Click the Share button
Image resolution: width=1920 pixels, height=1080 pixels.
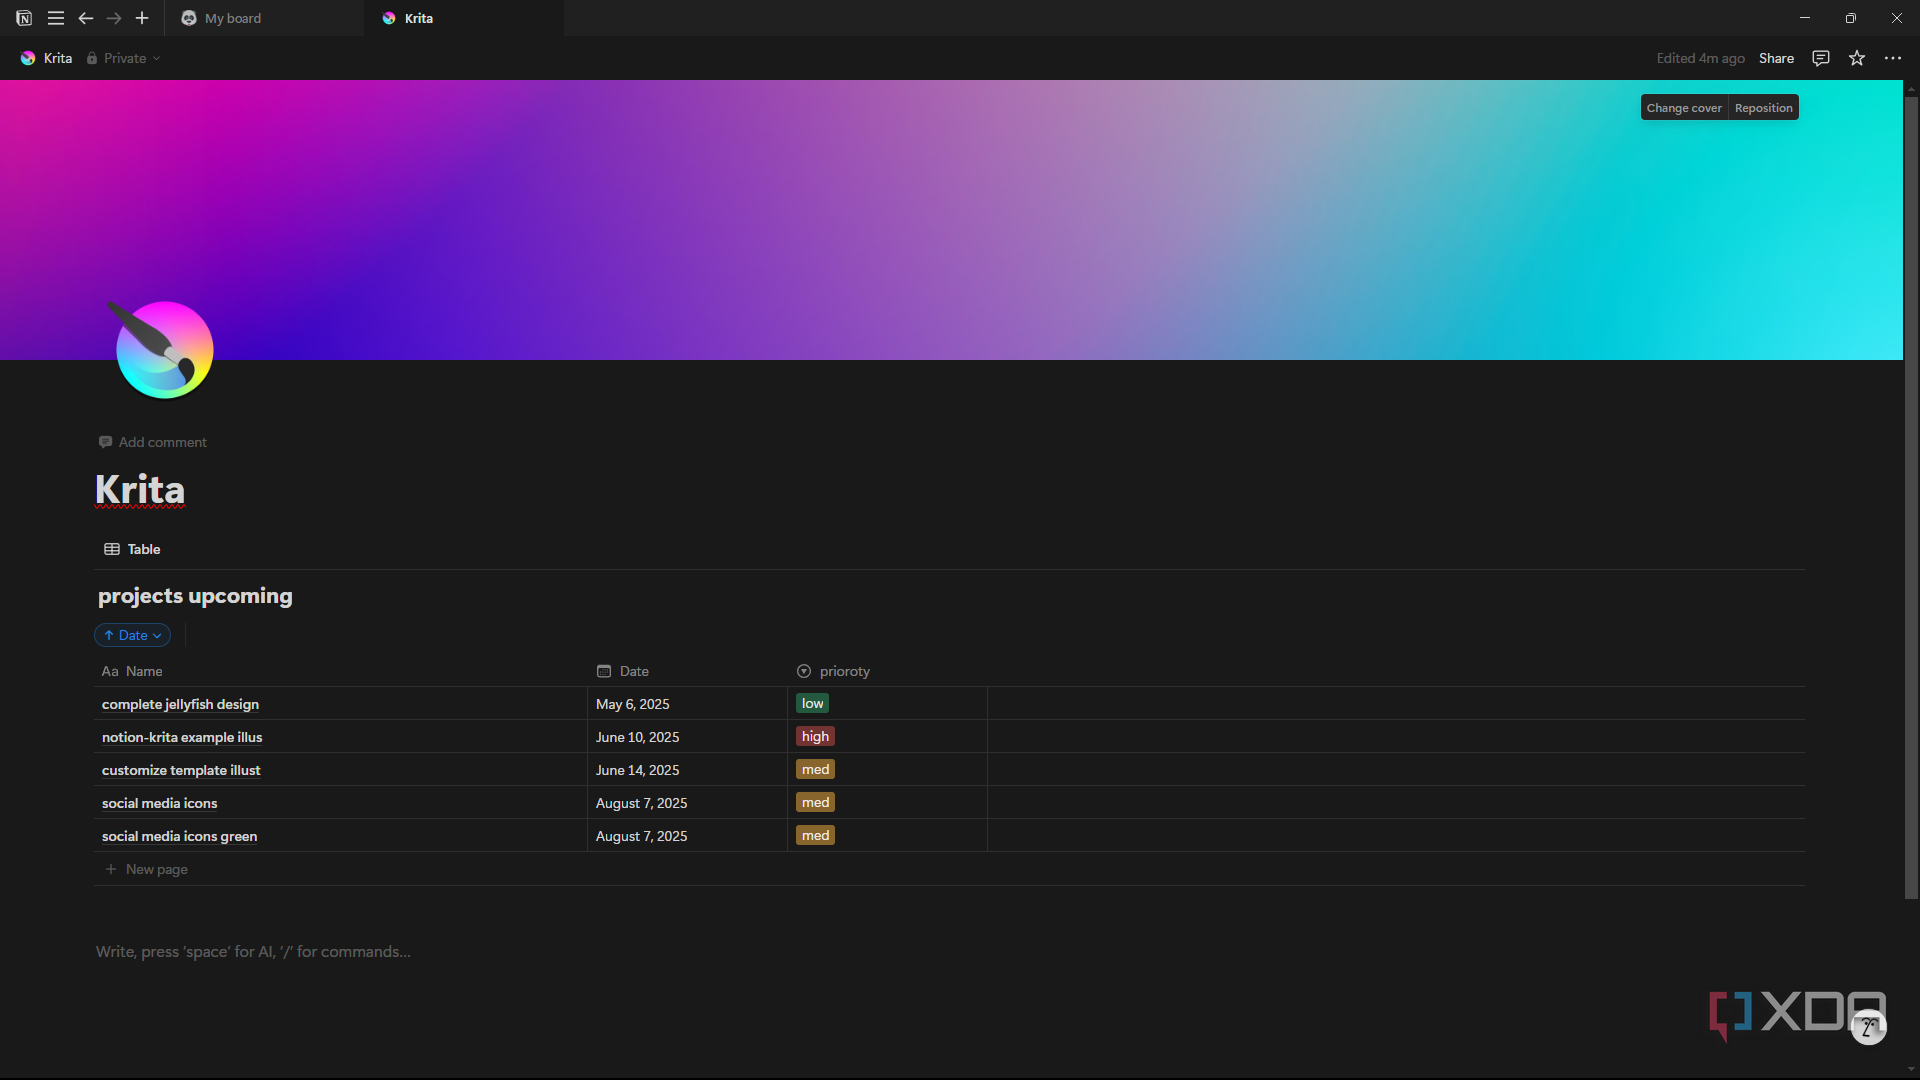1776,58
